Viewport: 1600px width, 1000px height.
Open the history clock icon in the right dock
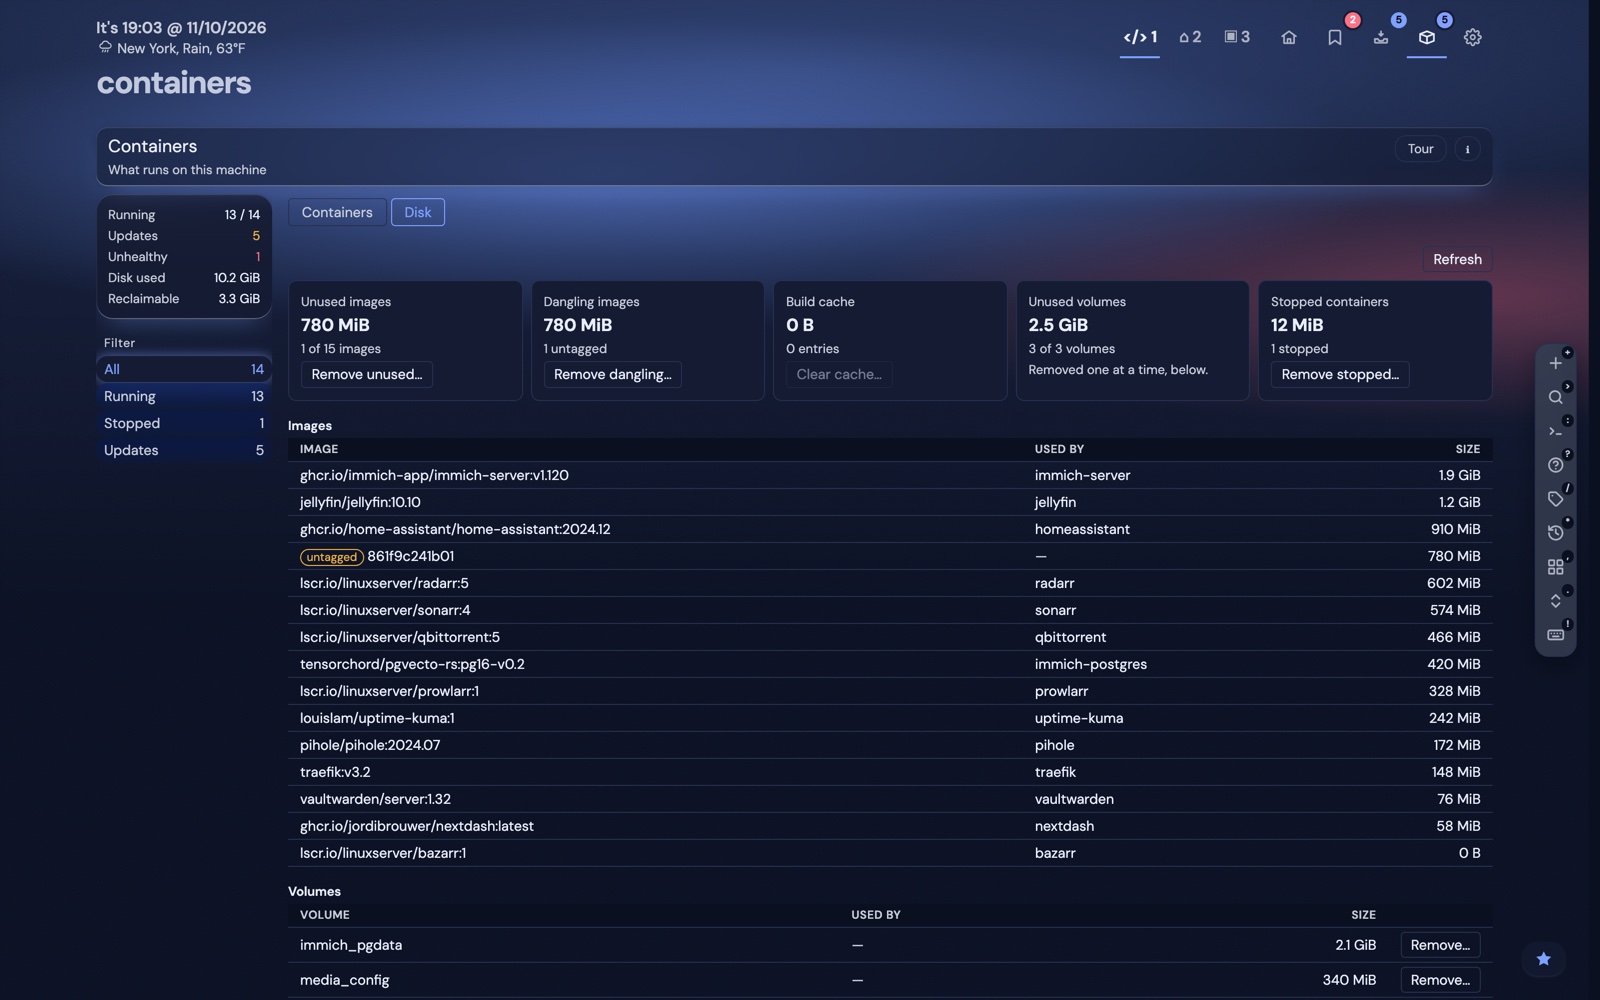pos(1556,533)
